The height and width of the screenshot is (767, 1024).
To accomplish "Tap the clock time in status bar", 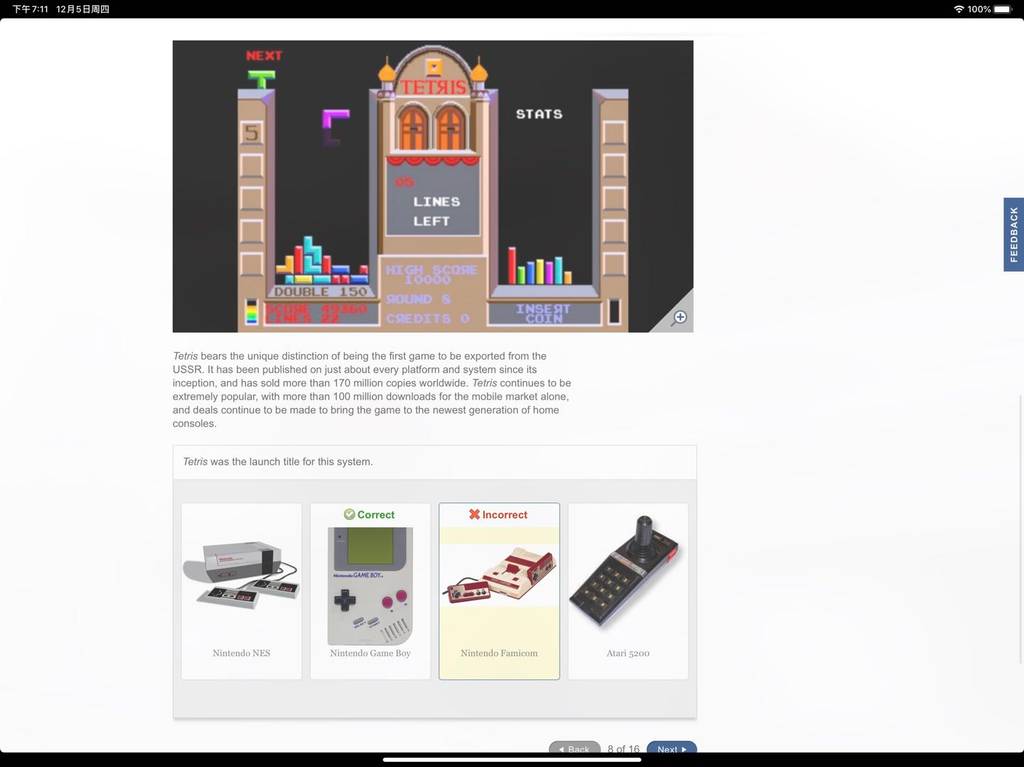I will (30, 9).
